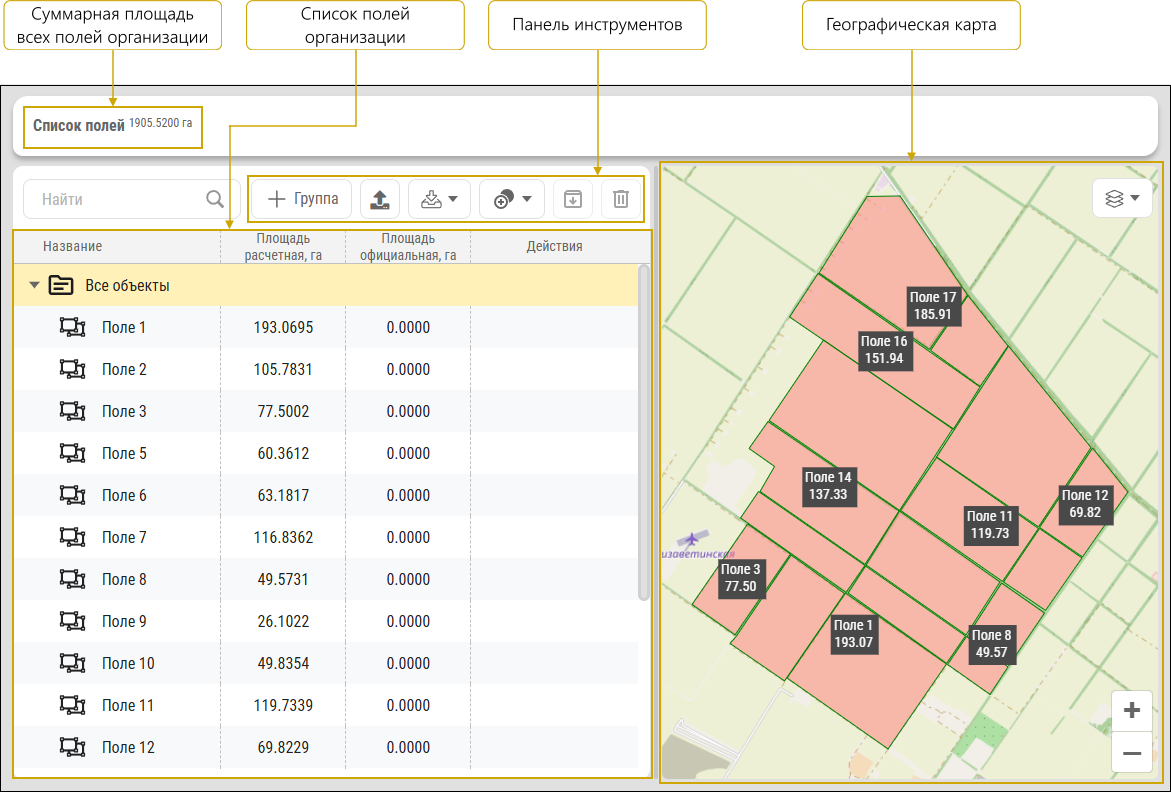Click area value 119.7339
Screen dimensions: 1171x792
(x=283, y=705)
